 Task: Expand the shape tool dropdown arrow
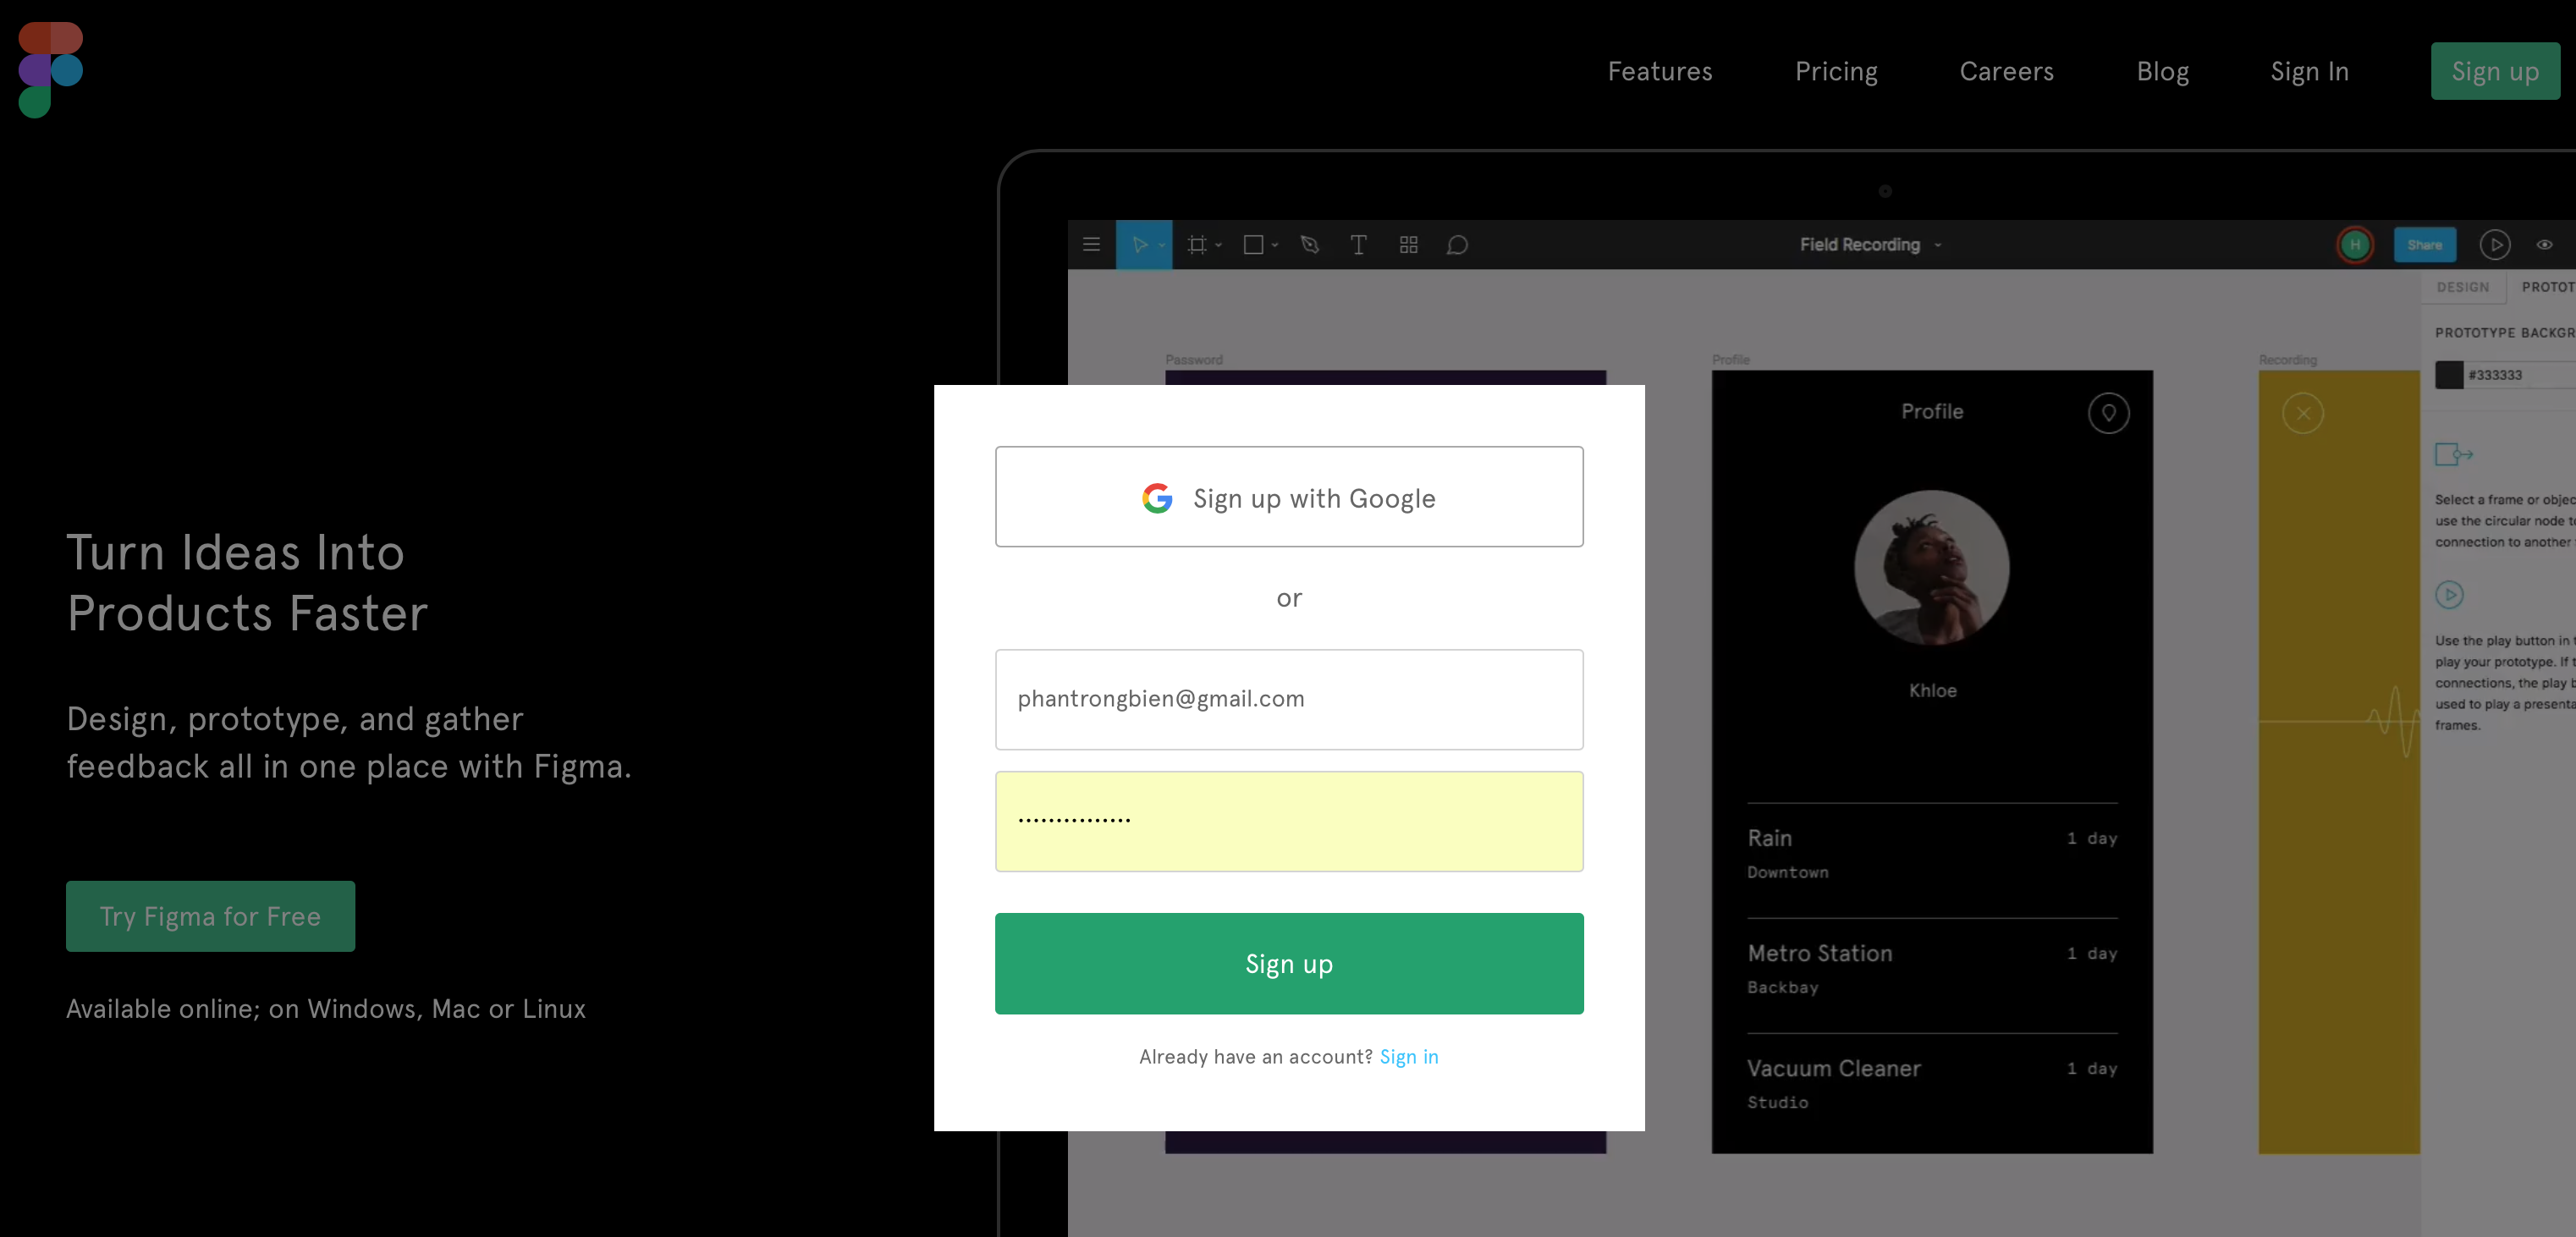point(1275,245)
